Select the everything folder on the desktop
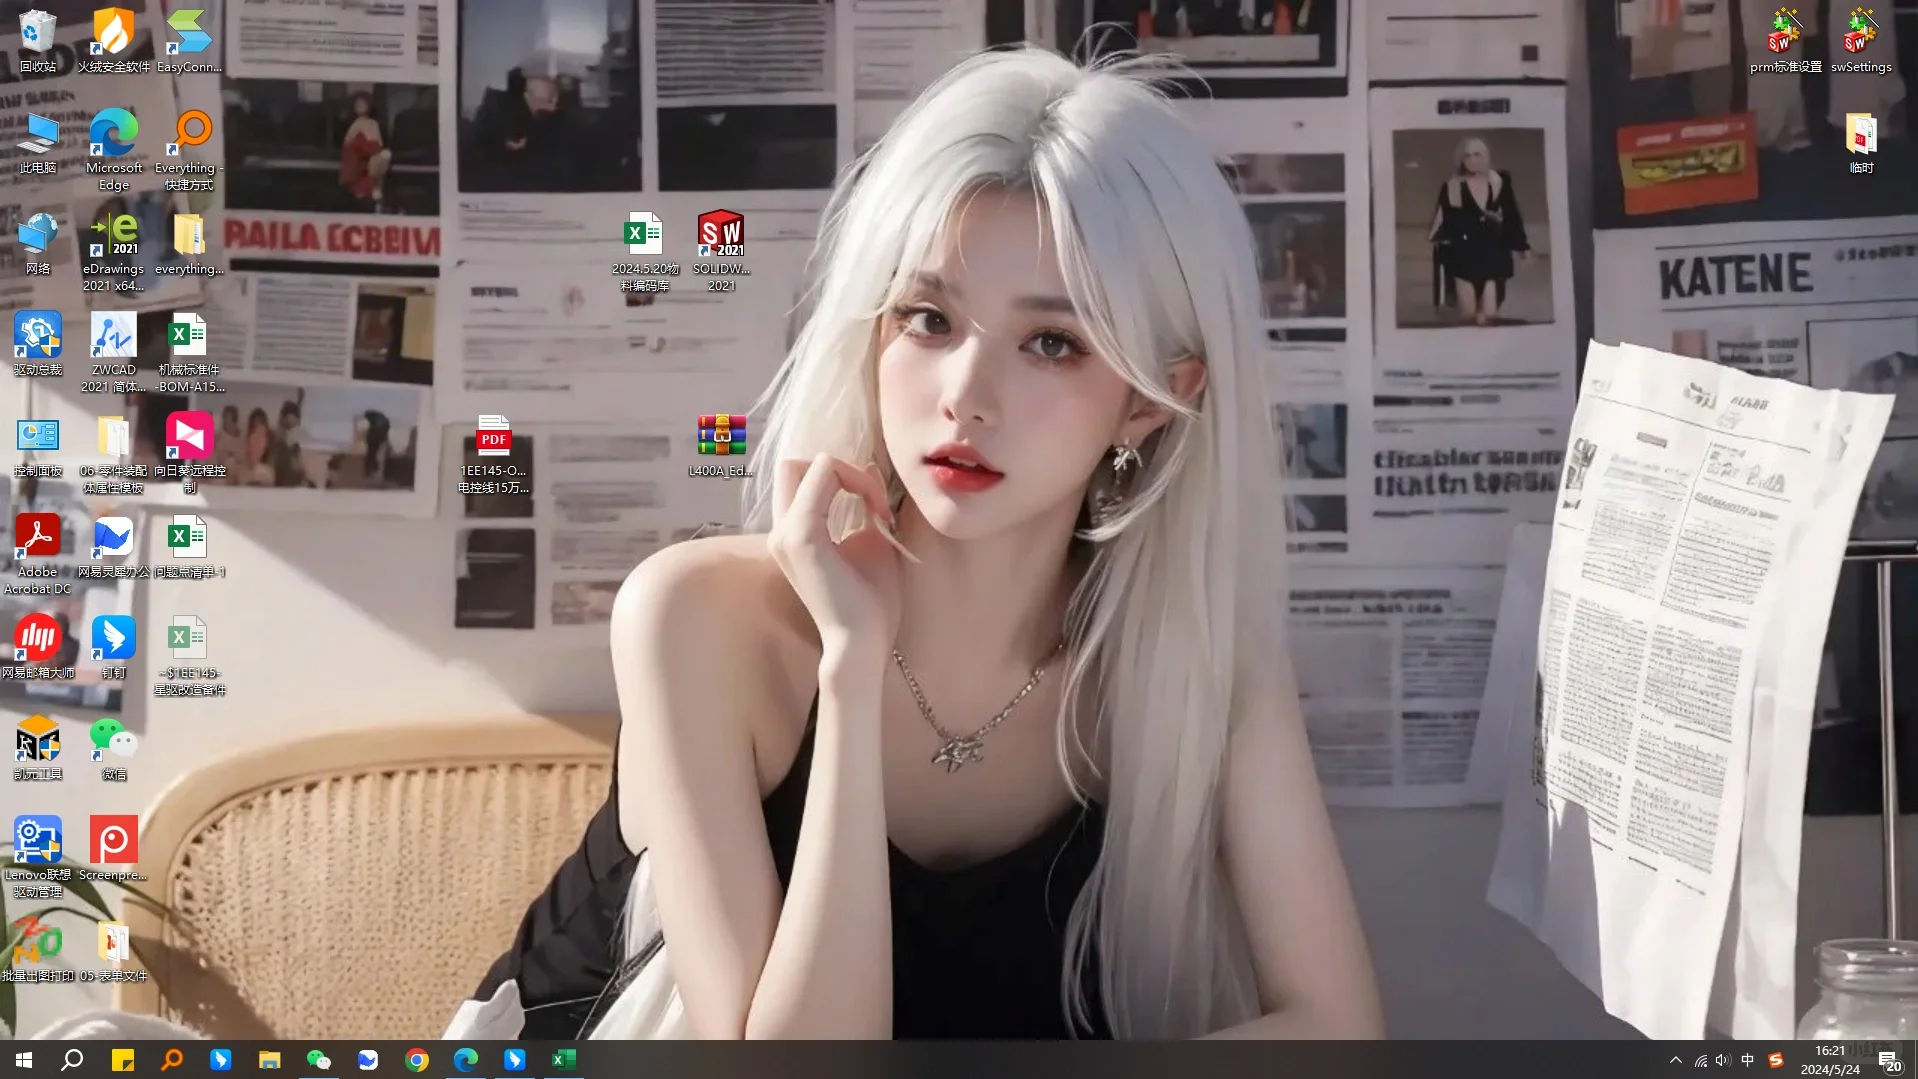This screenshot has height=1079, width=1918. point(189,243)
